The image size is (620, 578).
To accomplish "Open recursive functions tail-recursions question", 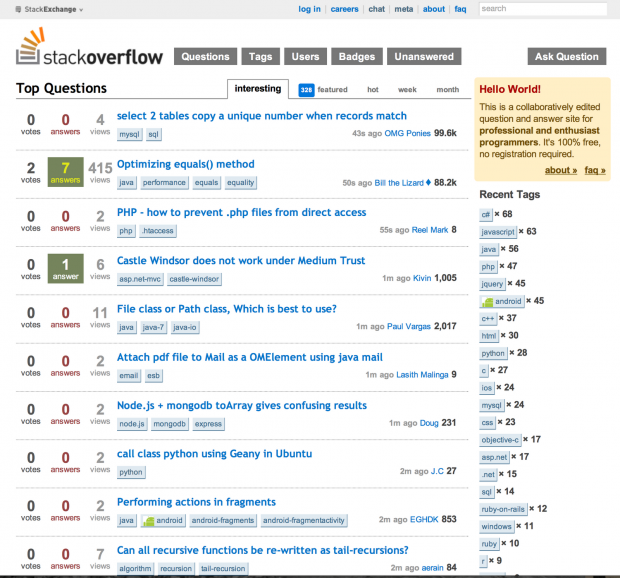I will point(263,550).
